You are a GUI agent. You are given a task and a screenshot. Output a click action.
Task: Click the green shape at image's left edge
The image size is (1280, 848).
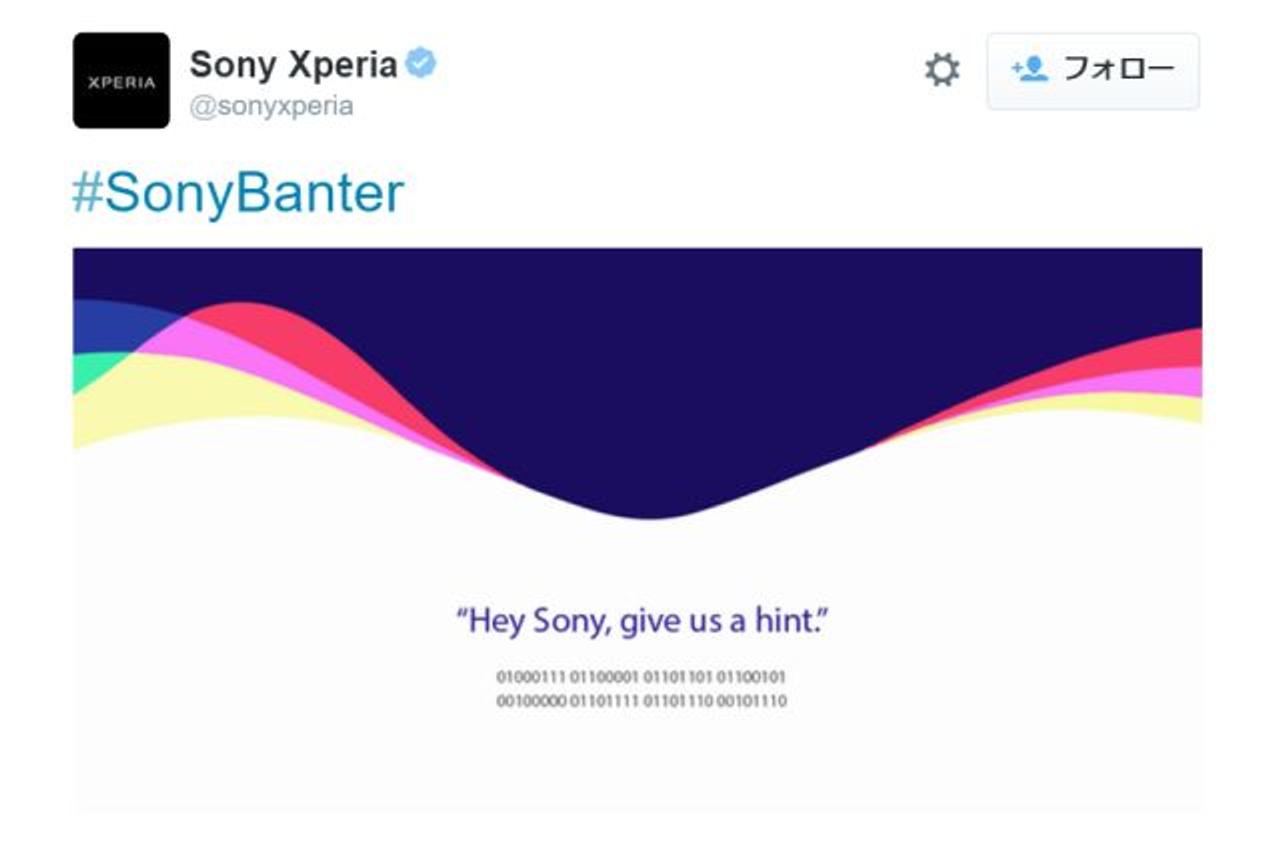click(x=90, y=370)
